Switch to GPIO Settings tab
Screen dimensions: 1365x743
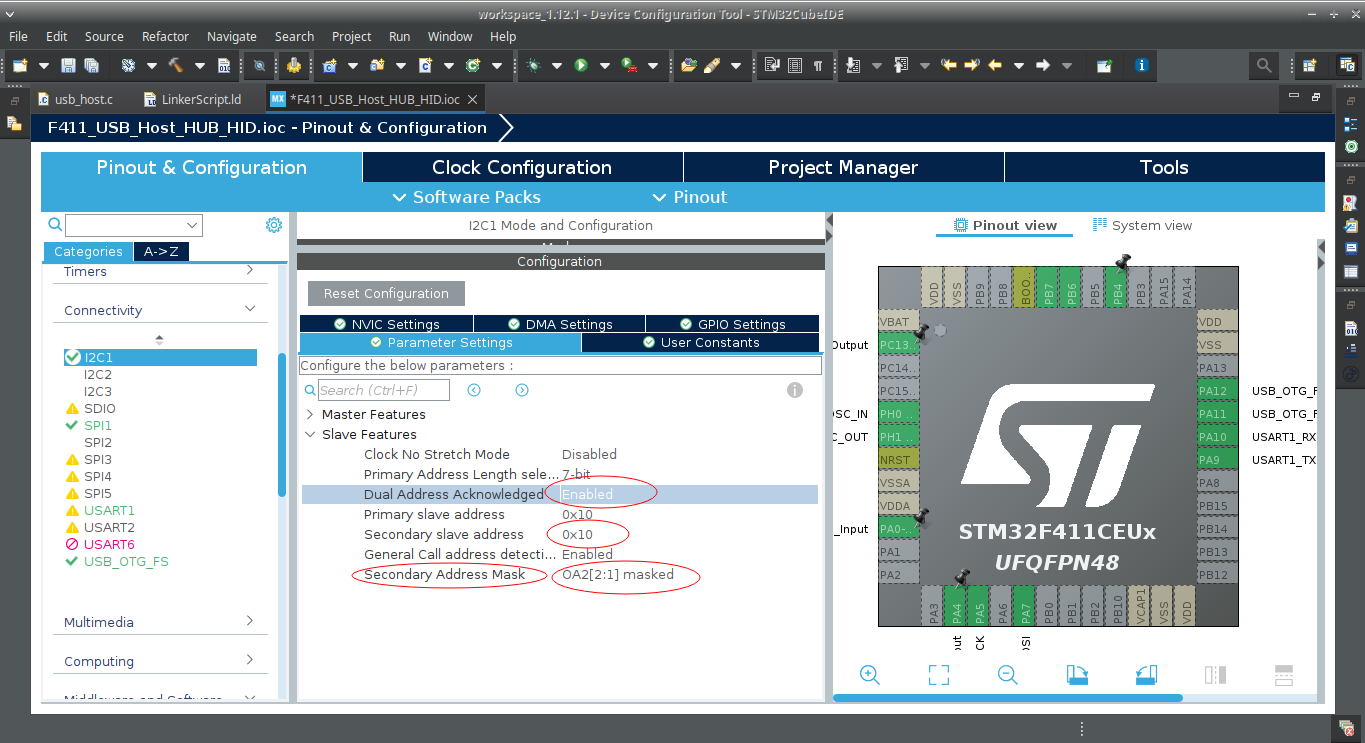point(732,324)
